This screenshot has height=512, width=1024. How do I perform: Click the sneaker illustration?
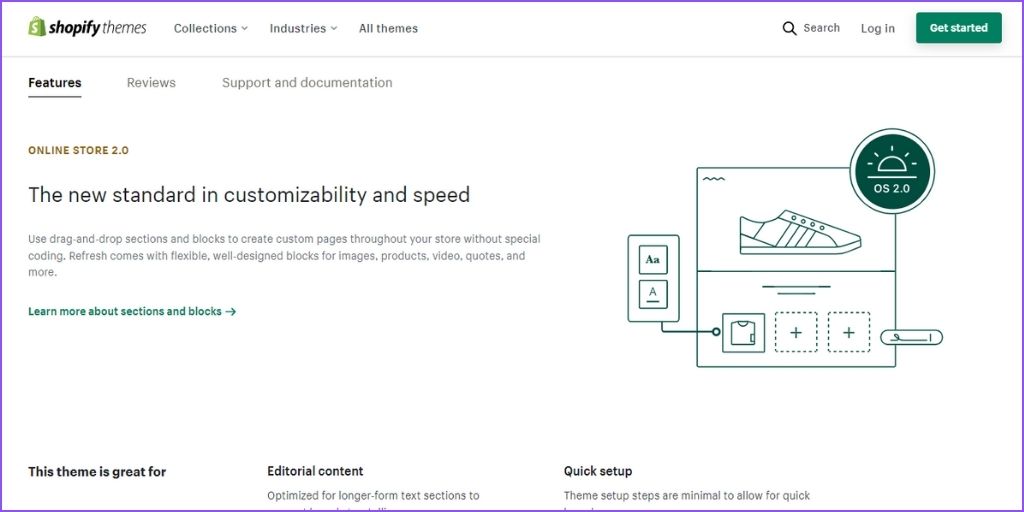pos(800,232)
